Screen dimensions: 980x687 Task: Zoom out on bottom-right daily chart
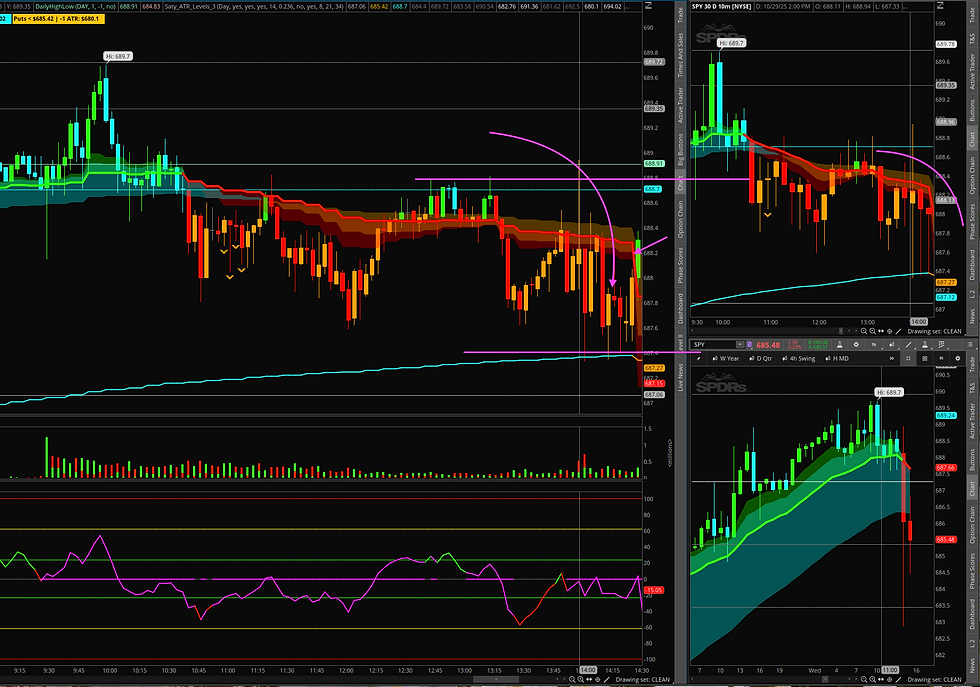[864, 679]
